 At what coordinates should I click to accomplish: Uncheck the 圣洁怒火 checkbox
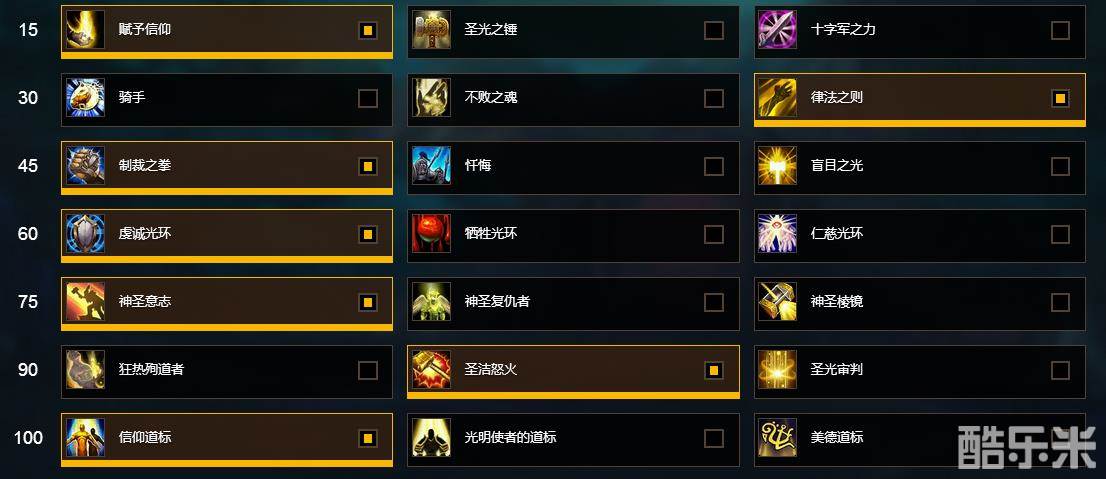pos(714,370)
